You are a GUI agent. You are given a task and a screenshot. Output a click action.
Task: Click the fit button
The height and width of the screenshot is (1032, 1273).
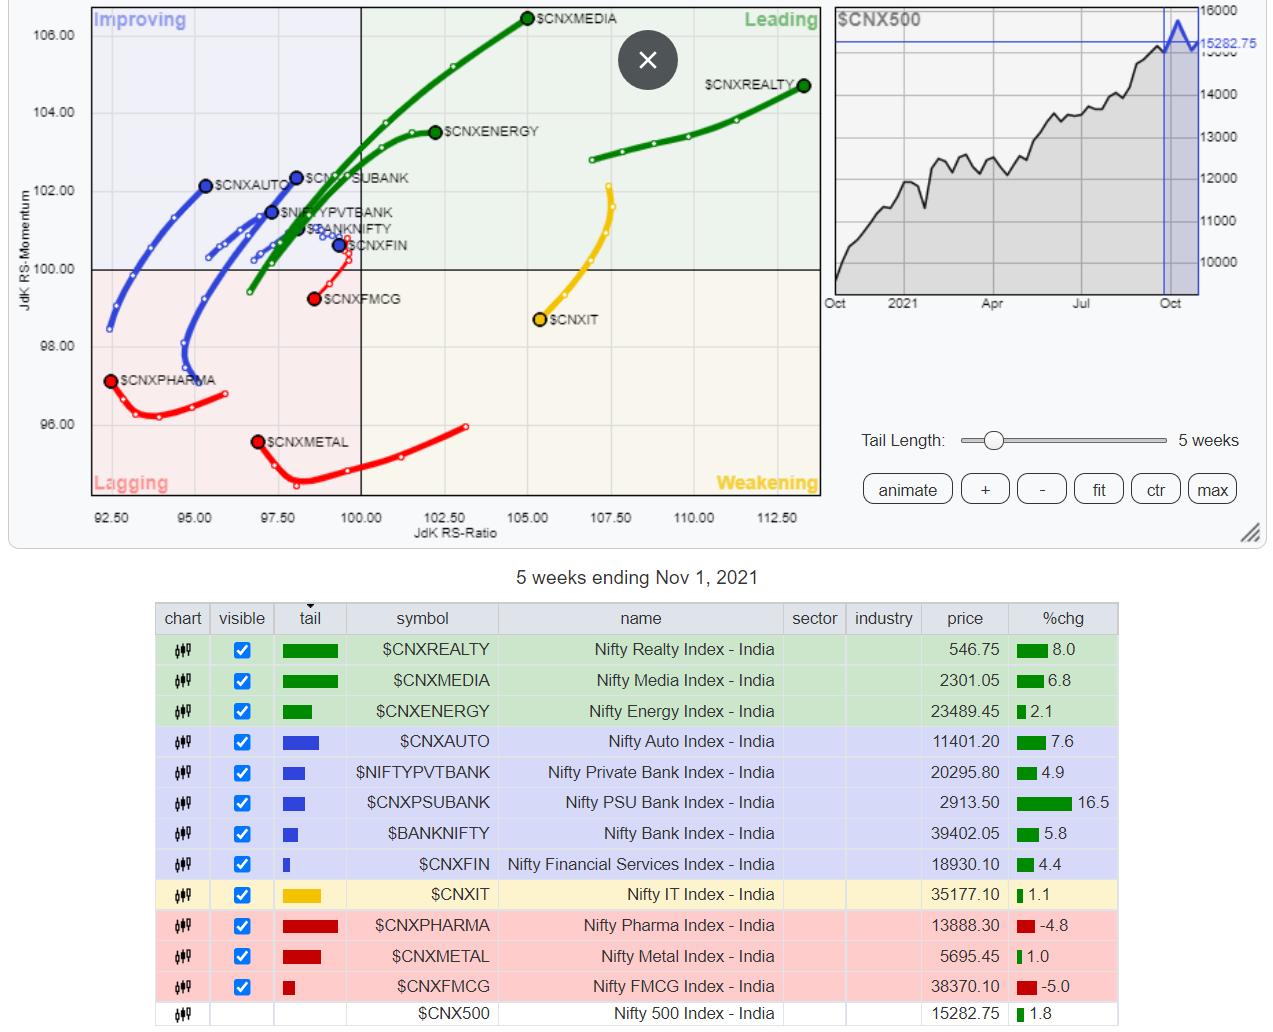[x=1099, y=490]
